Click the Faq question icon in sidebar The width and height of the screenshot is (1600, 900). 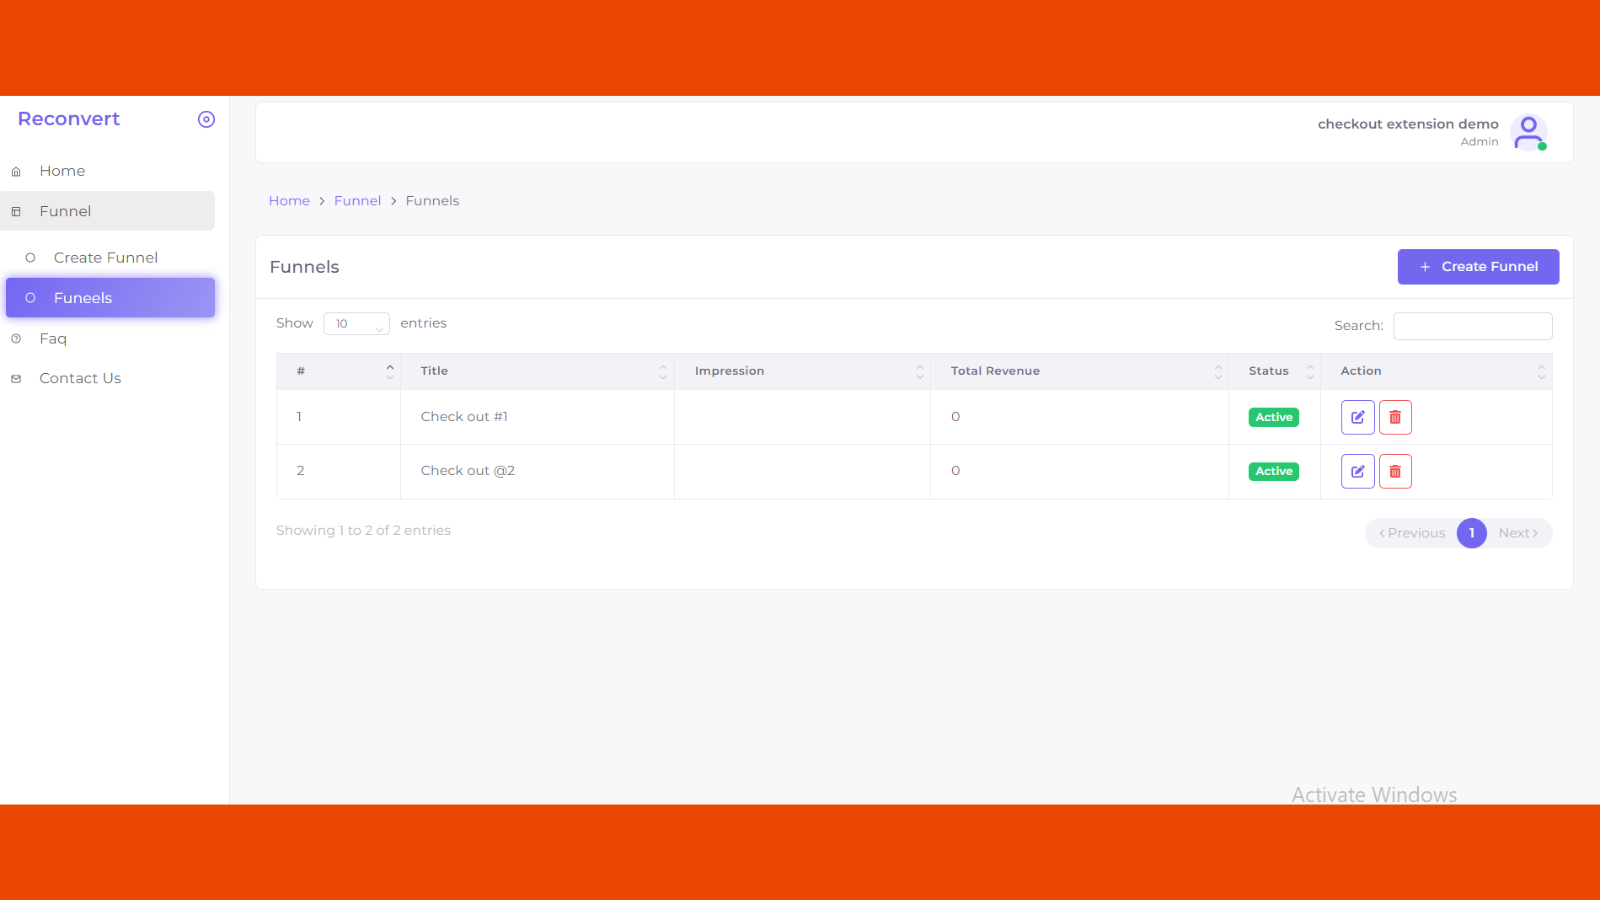pos(16,339)
